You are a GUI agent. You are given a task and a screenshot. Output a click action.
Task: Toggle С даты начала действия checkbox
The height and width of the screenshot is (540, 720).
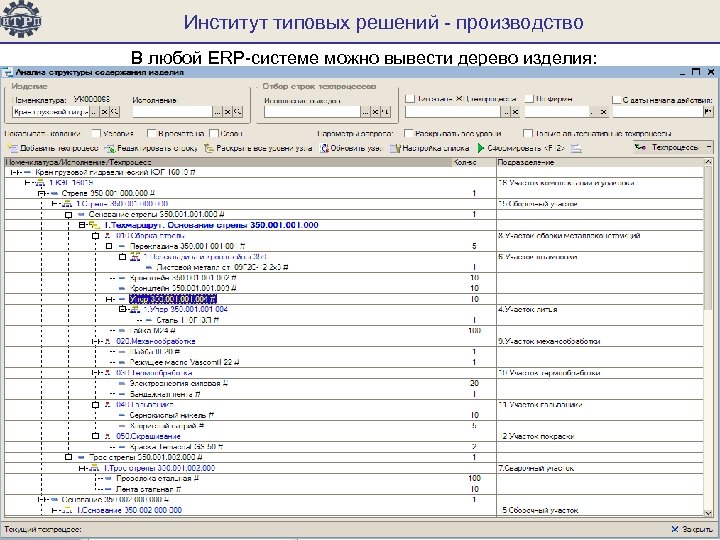617,100
